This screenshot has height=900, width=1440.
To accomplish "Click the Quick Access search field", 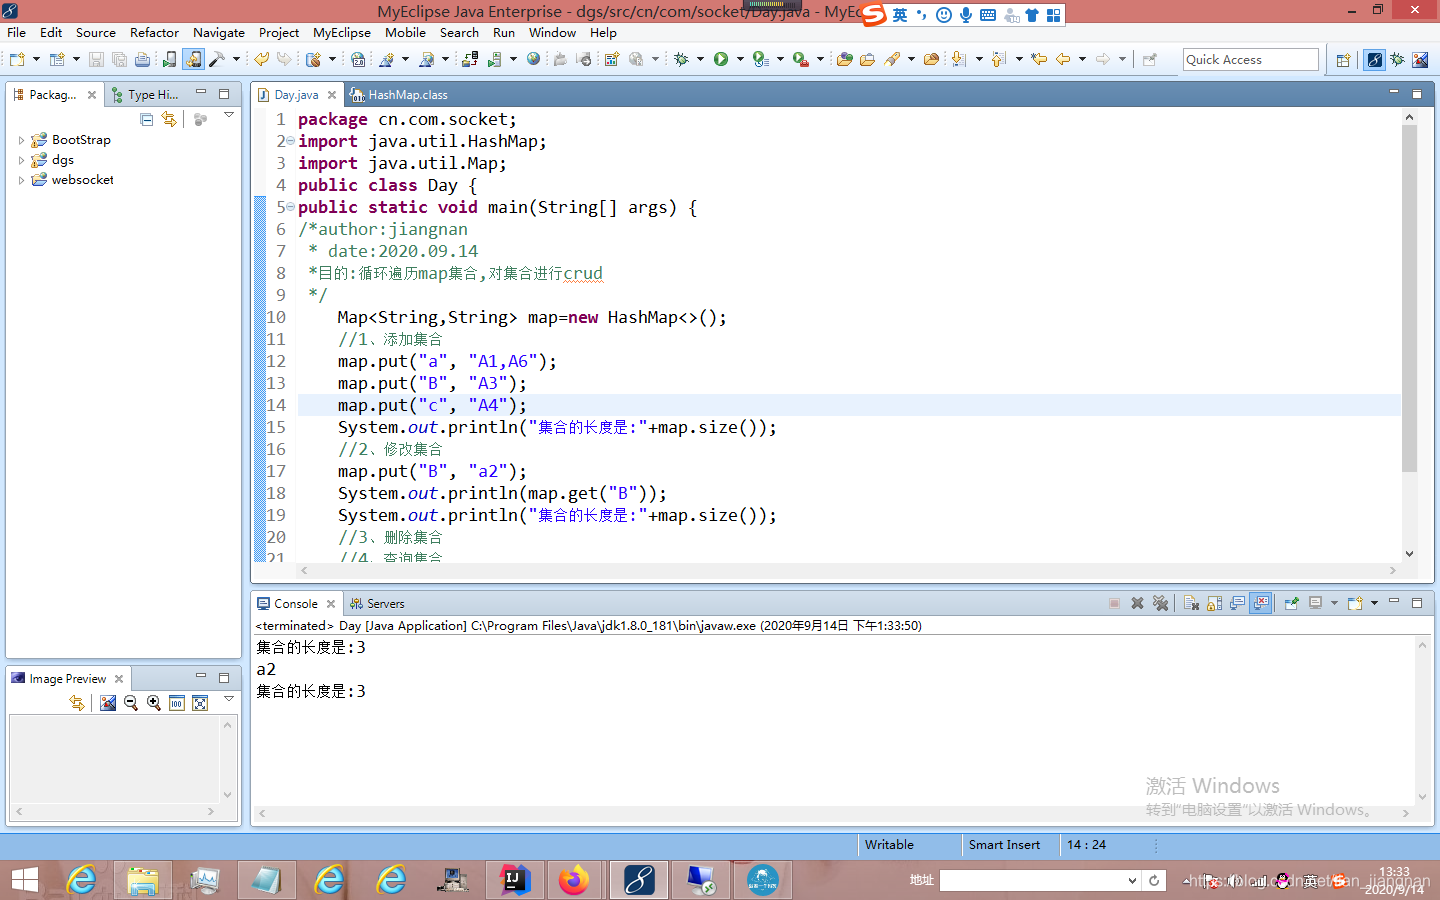I will (x=1250, y=59).
